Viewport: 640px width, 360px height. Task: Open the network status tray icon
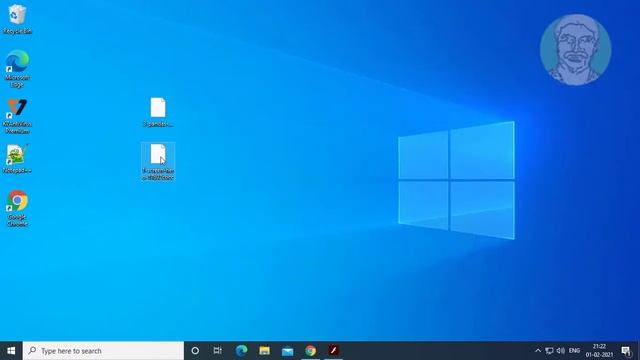[549, 351]
